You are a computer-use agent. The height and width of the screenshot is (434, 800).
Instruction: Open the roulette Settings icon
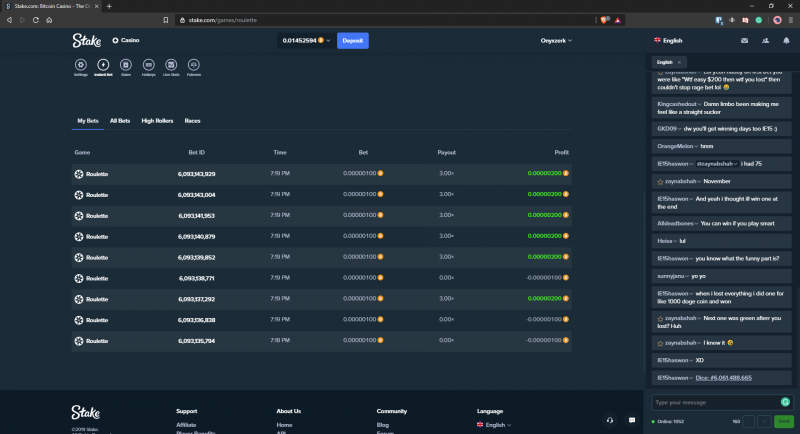[x=81, y=65]
